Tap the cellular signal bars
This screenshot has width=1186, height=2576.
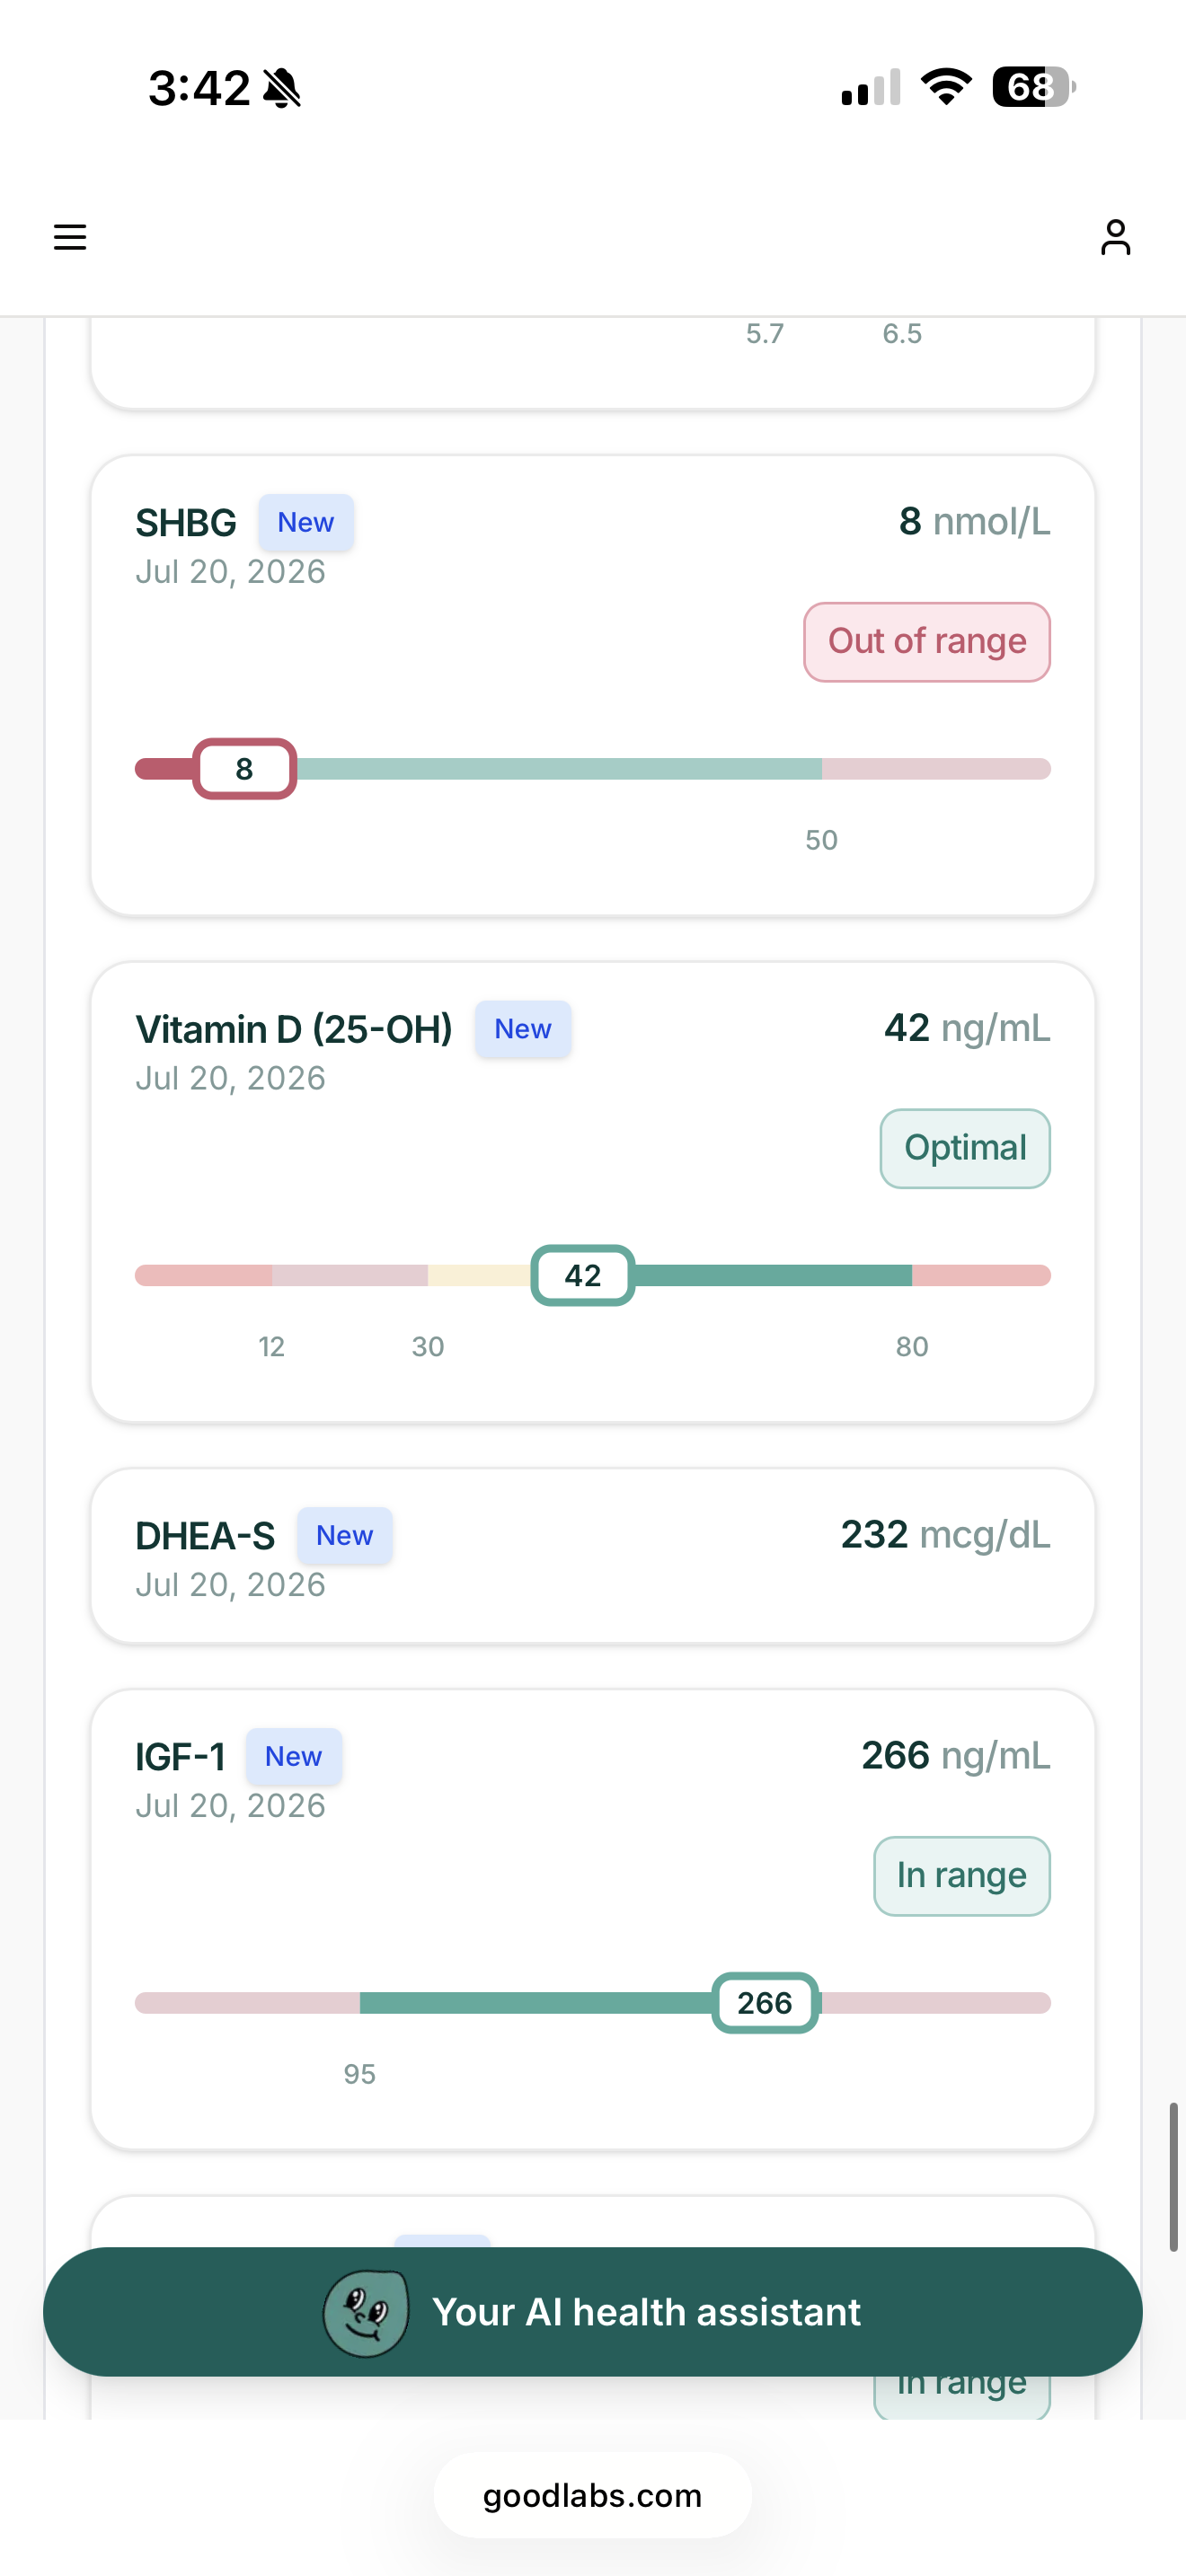pyautogui.click(x=871, y=88)
